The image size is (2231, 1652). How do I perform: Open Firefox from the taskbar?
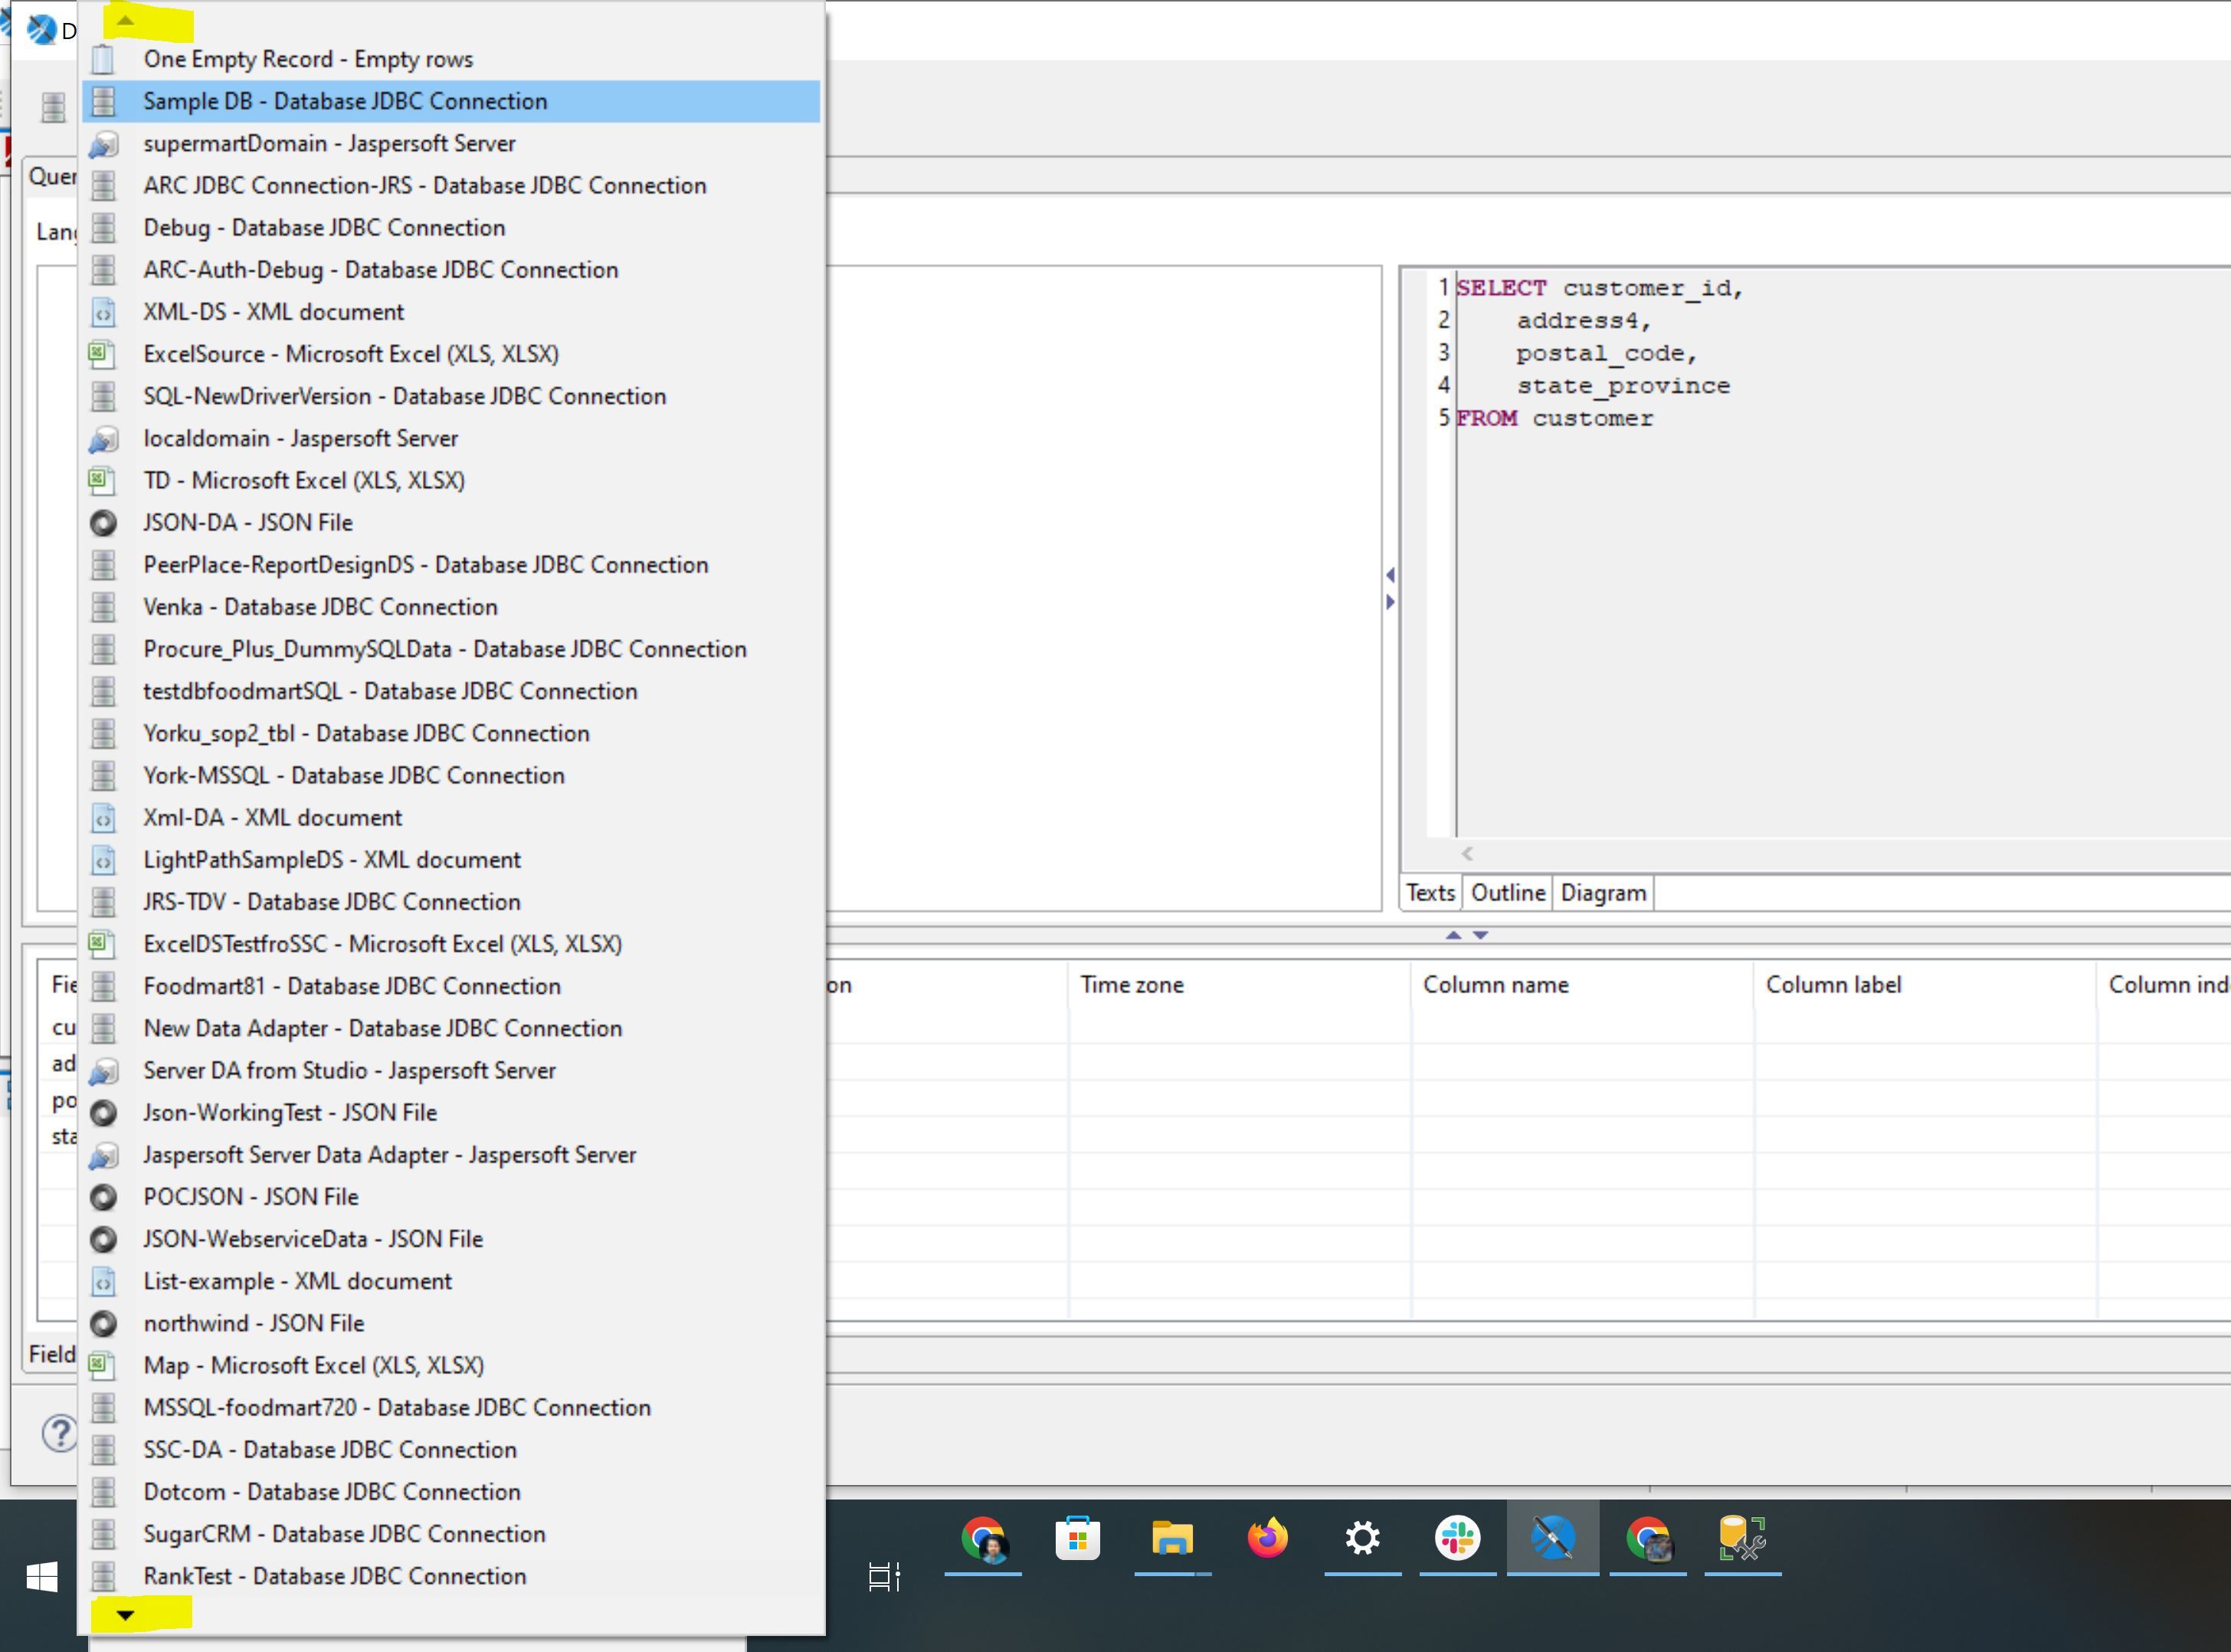click(1267, 1538)
